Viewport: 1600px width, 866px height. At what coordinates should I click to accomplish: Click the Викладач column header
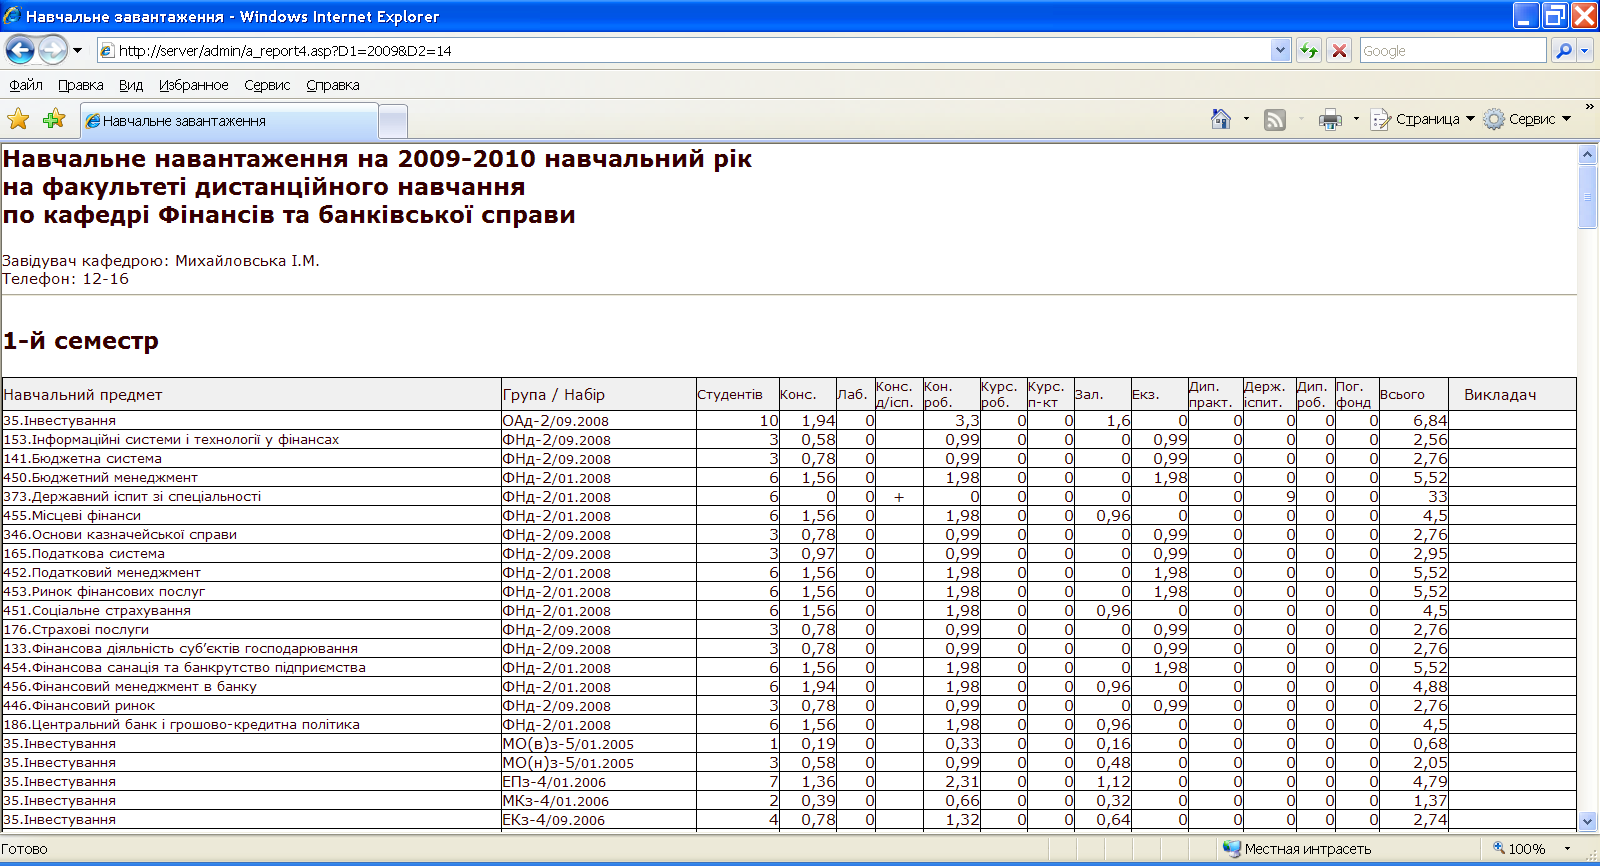[x=1512, y=394]
